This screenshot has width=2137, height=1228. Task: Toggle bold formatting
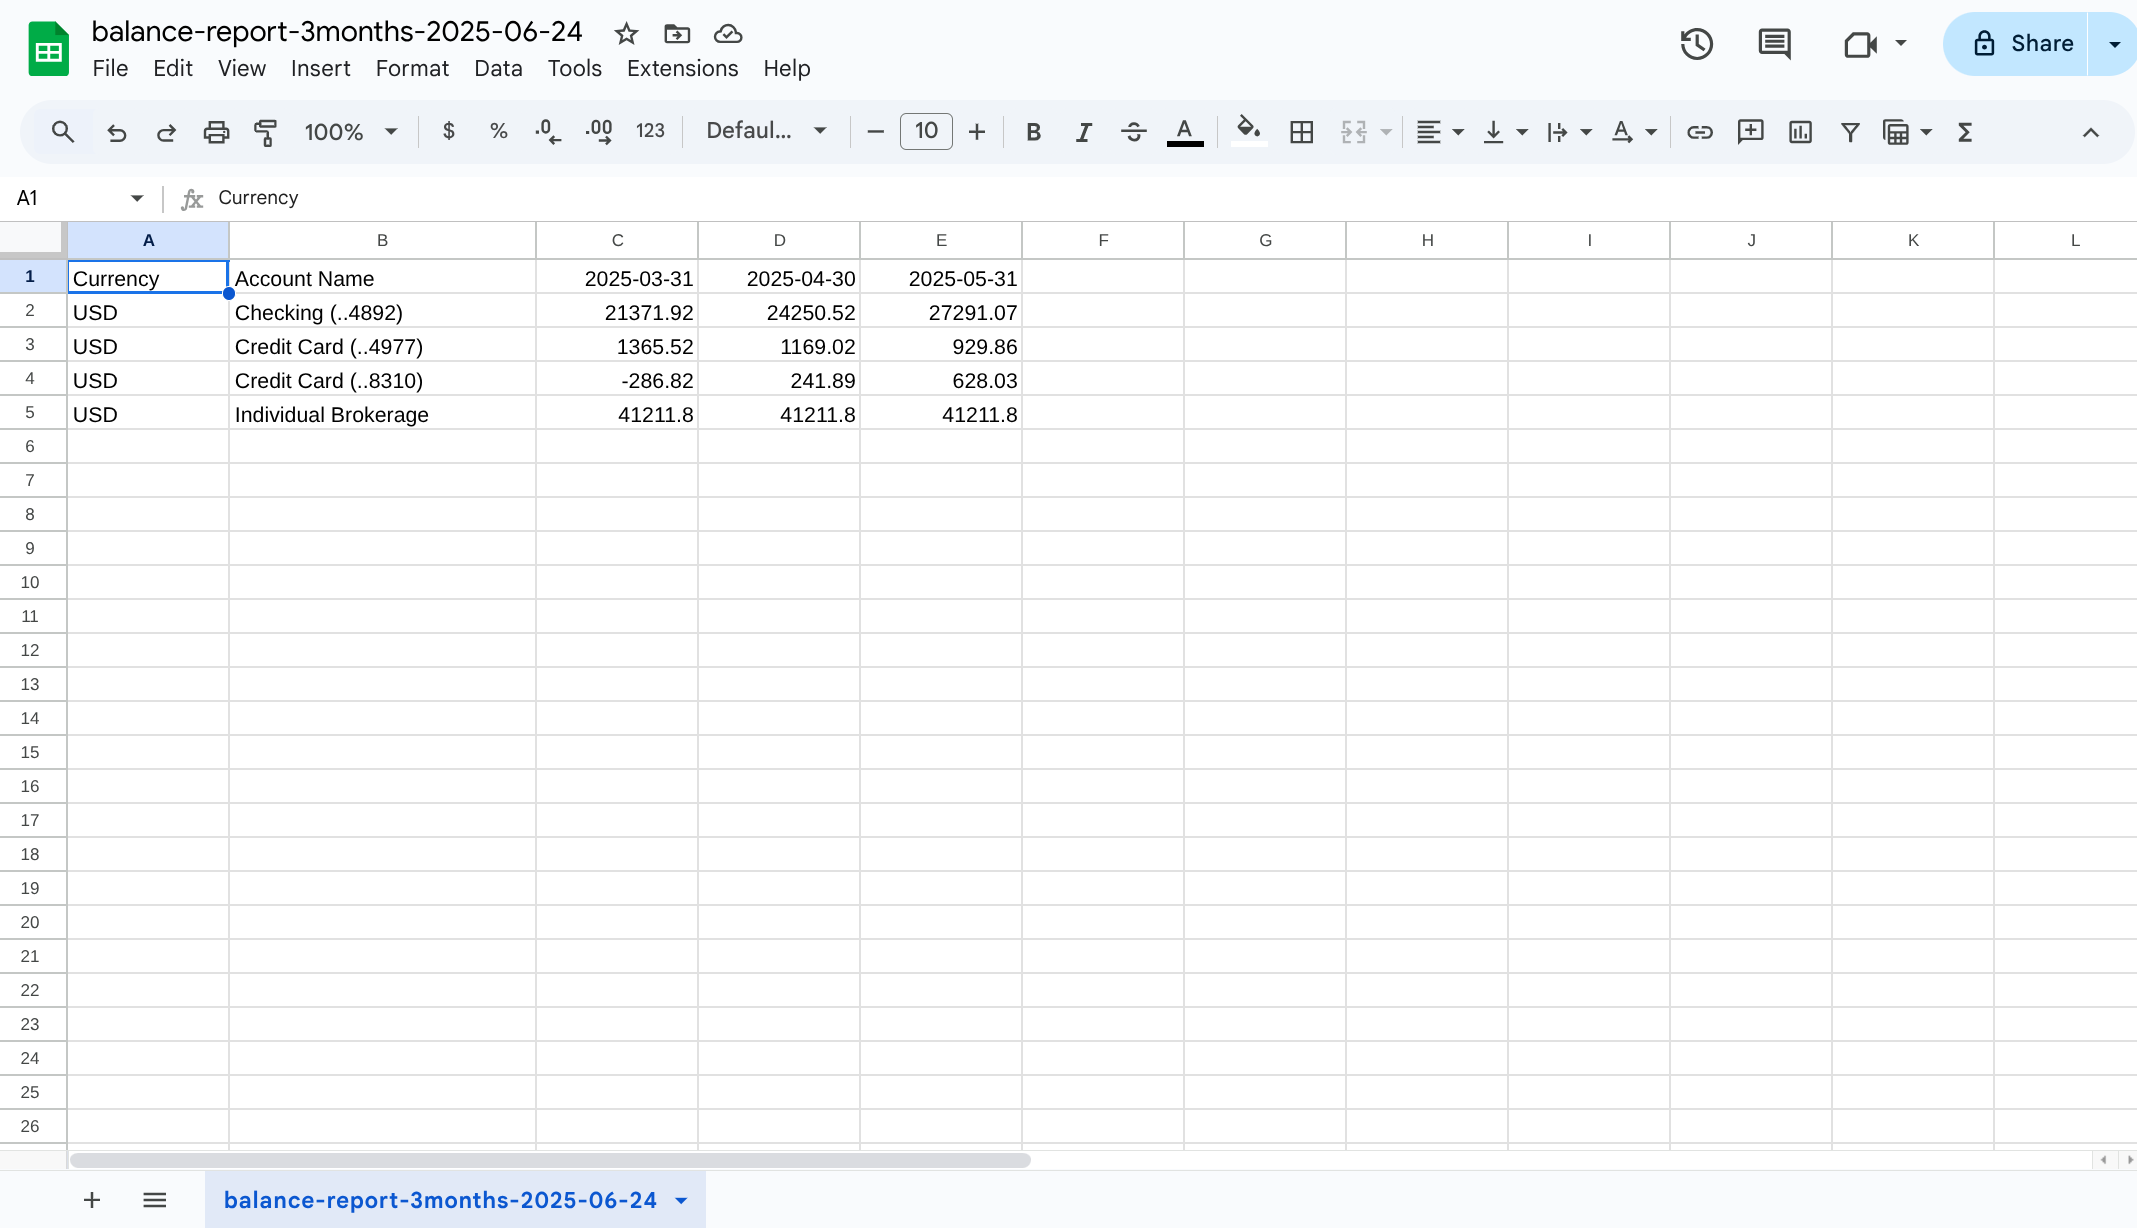pyautogui.click(x=1034, y=132)
